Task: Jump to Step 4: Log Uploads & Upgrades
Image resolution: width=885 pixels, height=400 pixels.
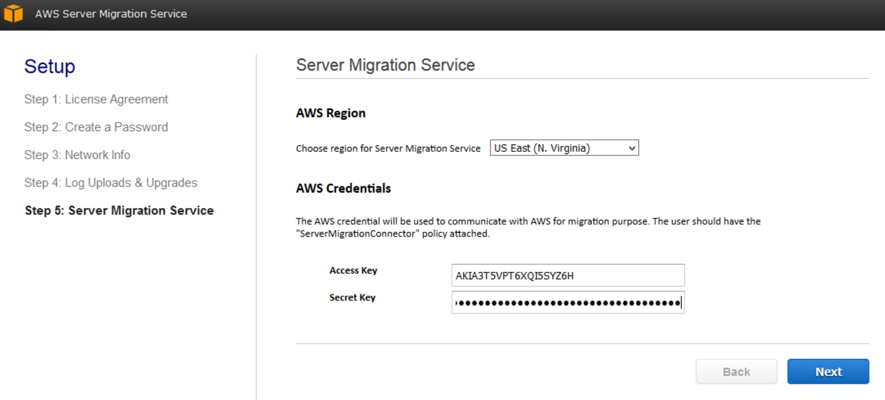Action: 111,183
